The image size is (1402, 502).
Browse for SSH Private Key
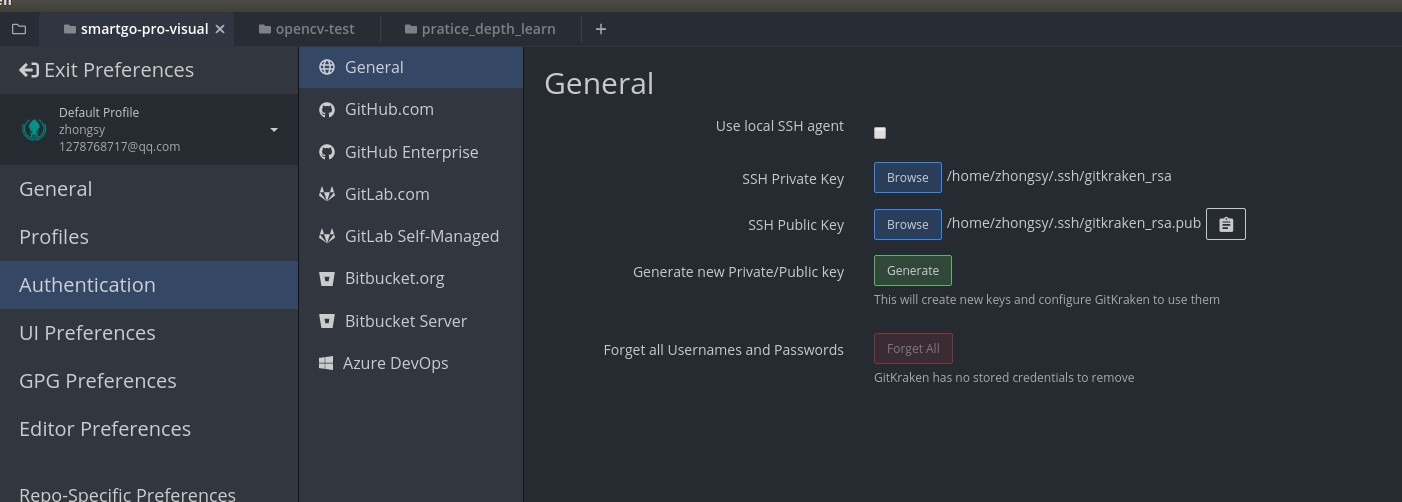(x=908, y=177)
